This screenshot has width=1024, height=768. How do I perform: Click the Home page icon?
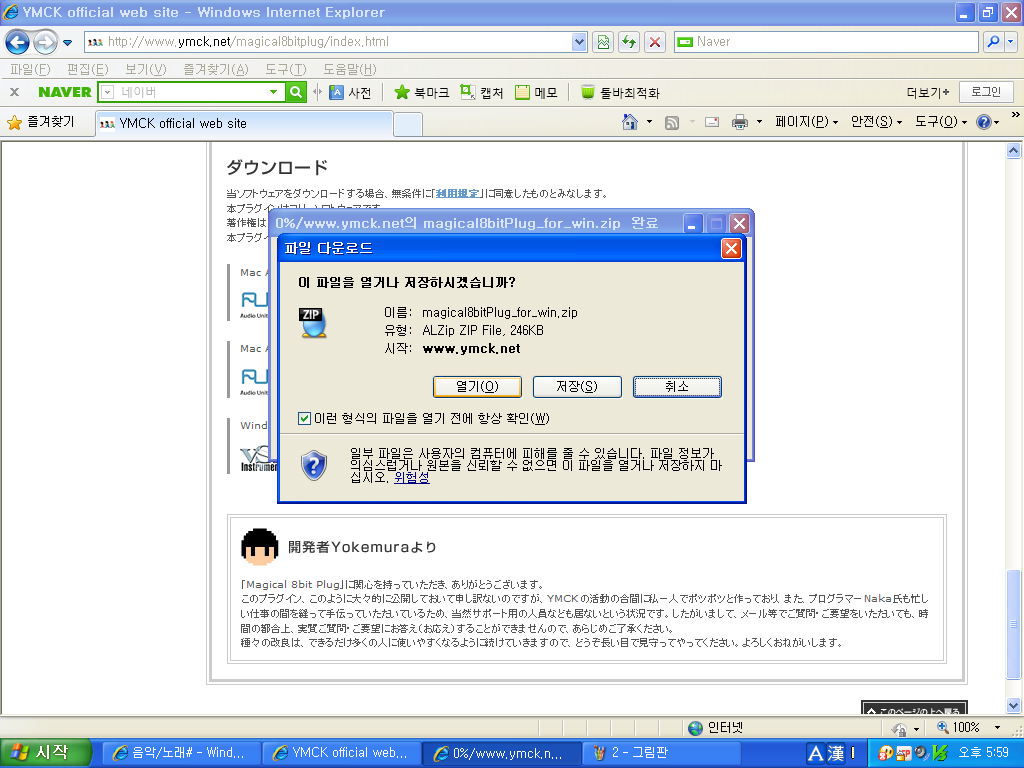click(630, 122)
